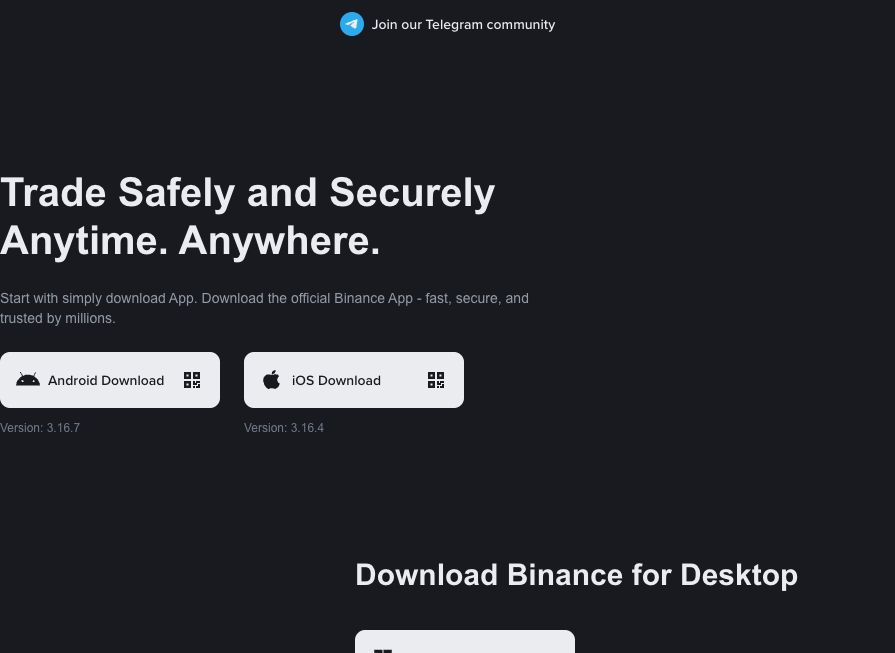Click the official Binance App description paragraph
Viewport: 895px width, 653px height.
pos(264,308)
